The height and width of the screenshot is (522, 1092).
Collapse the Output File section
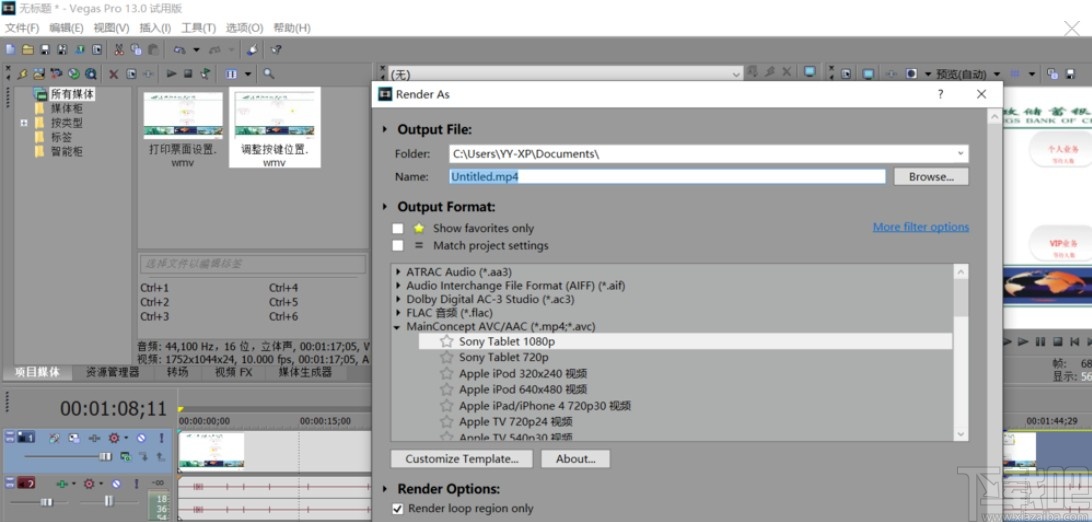pyautogui.click(x=384, y=129)
